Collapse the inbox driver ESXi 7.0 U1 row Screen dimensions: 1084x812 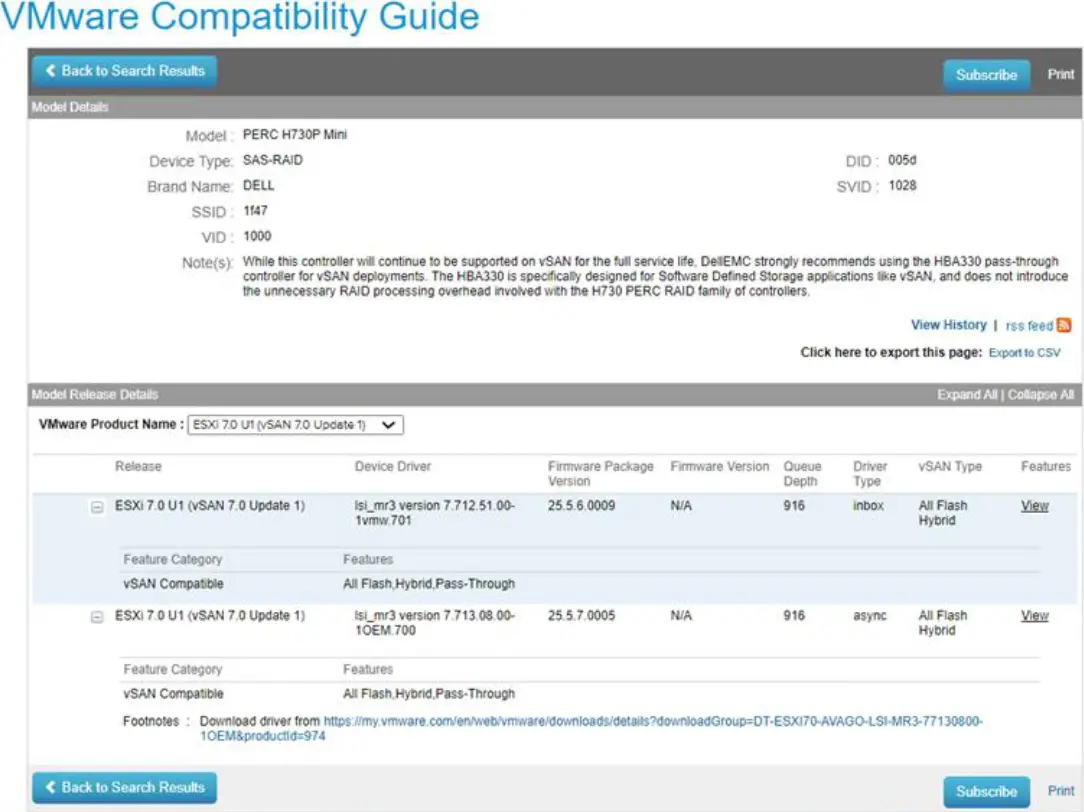[97, 507]
